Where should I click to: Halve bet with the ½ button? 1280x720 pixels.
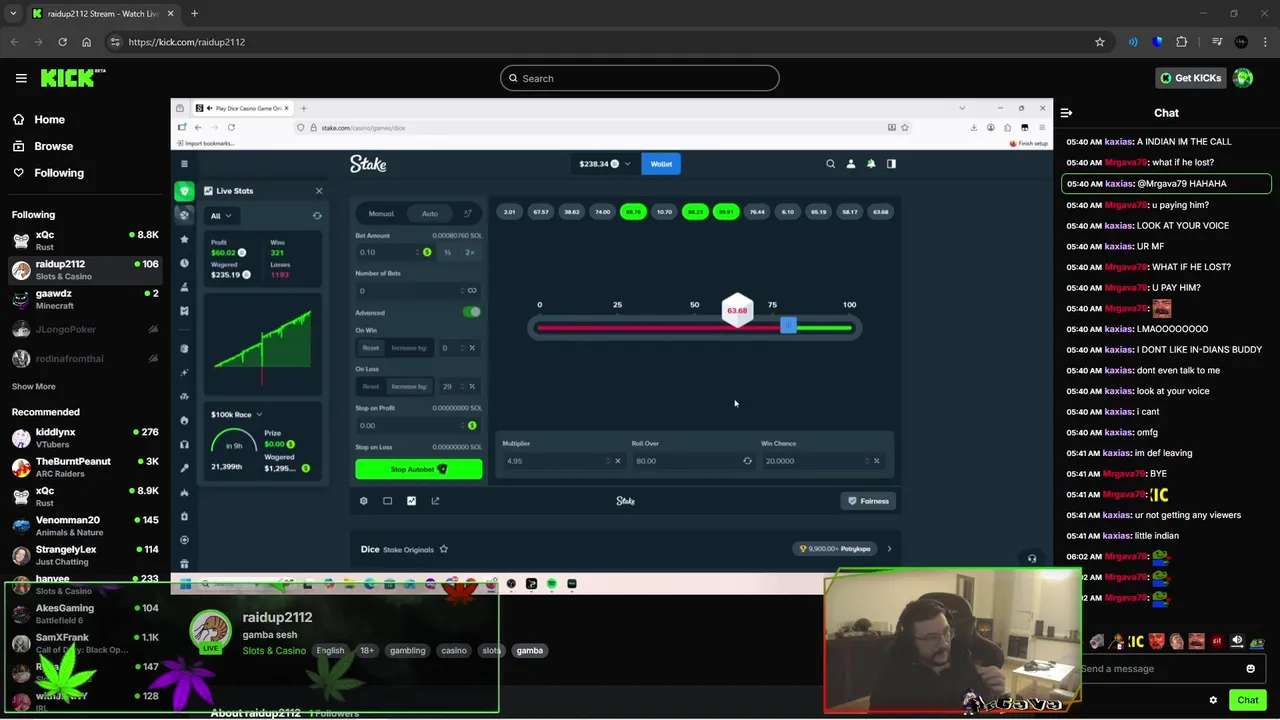447,252
